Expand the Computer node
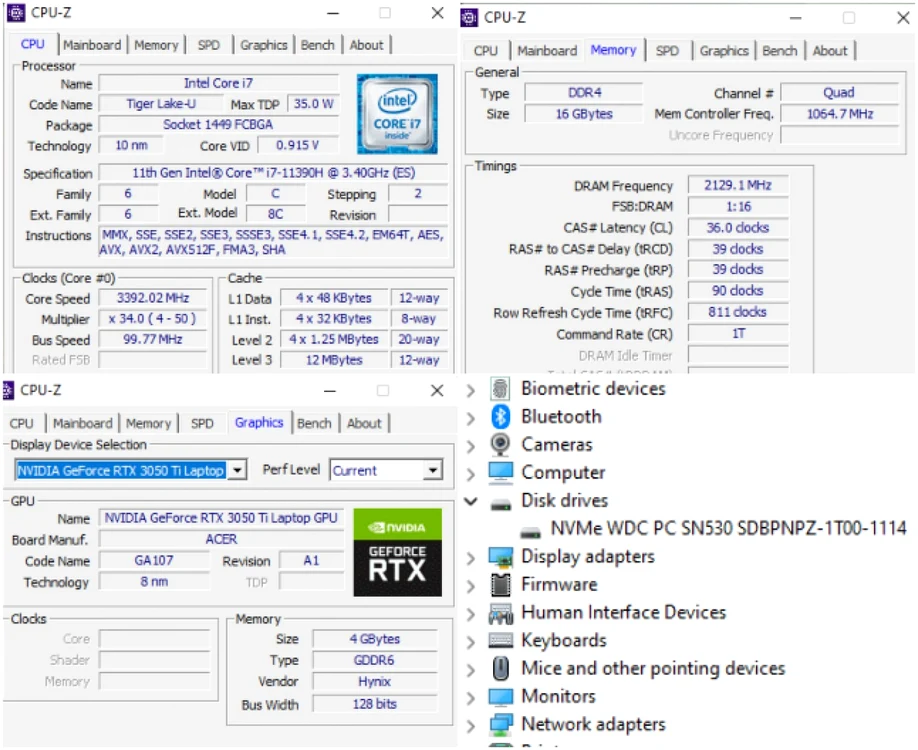The image size is (918, 750). [x=471, y=473]
